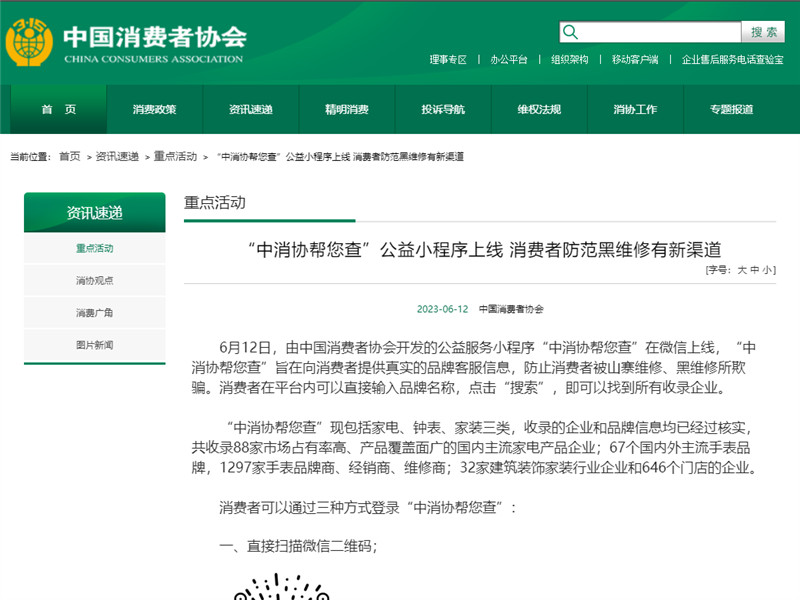Open 维权法规 in the main navigation bar
Viewport: 800px width, 600px height.
click(539, 109)
